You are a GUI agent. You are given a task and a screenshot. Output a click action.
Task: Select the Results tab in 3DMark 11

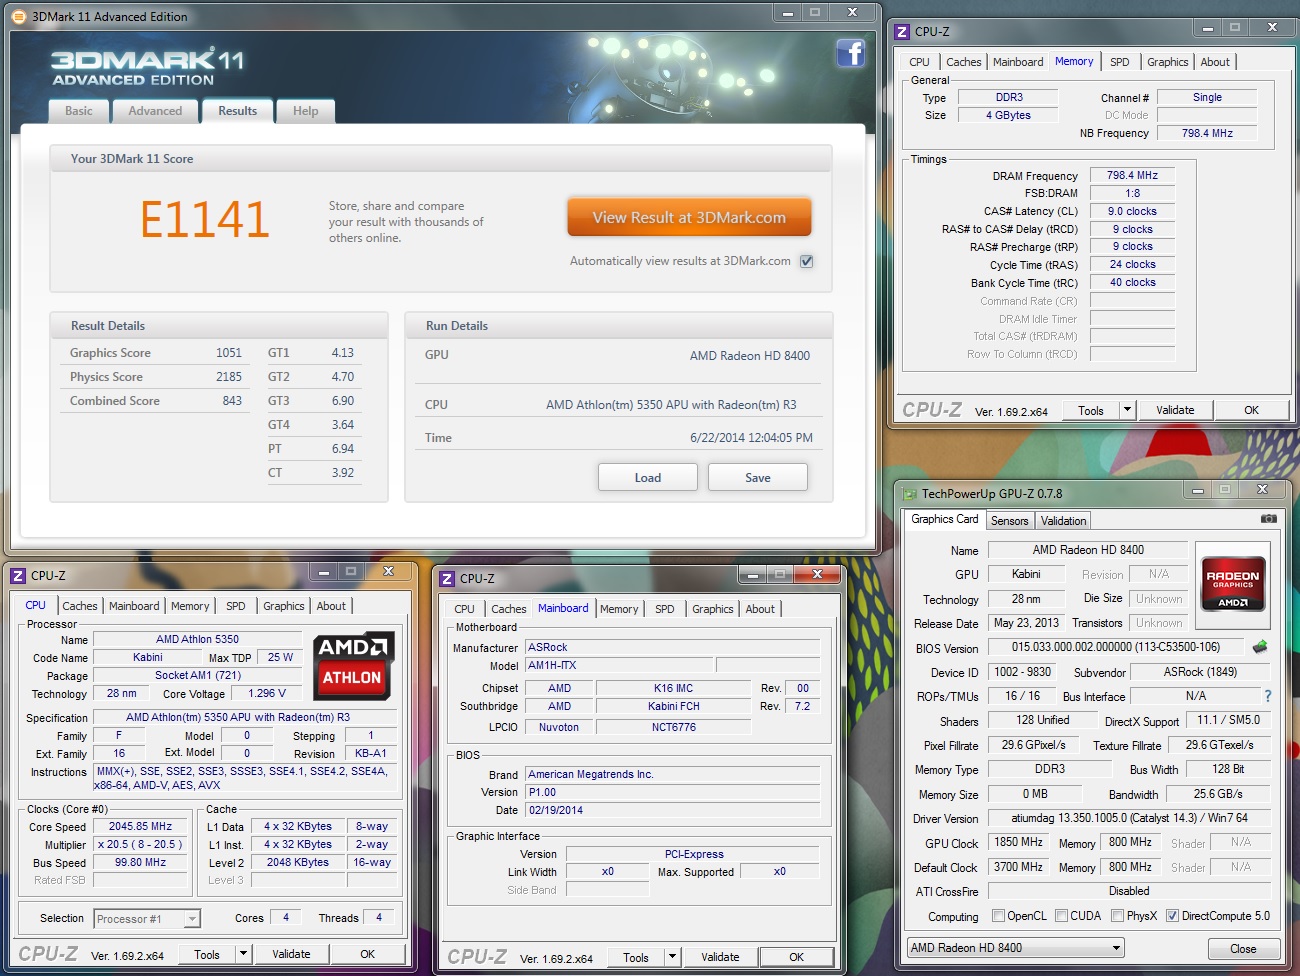(238, 111)
